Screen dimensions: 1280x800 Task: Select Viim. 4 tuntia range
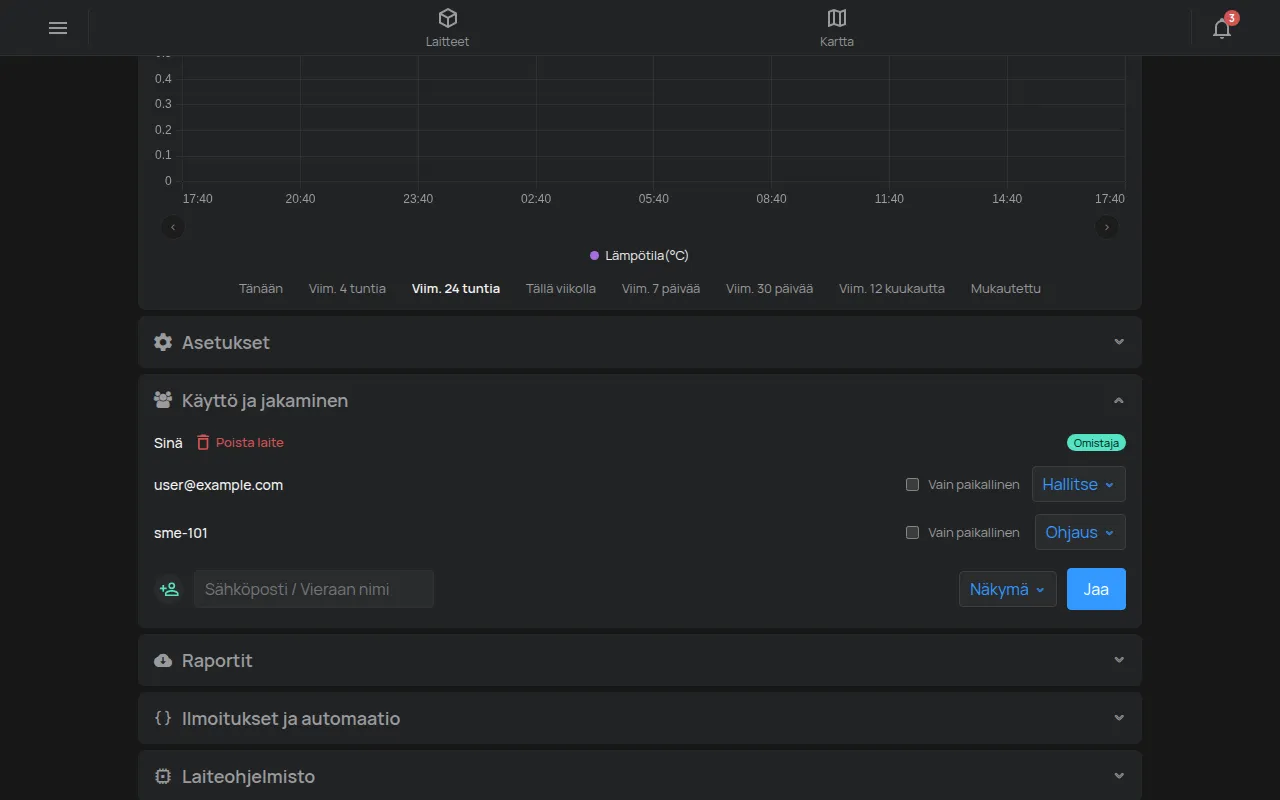347,289
